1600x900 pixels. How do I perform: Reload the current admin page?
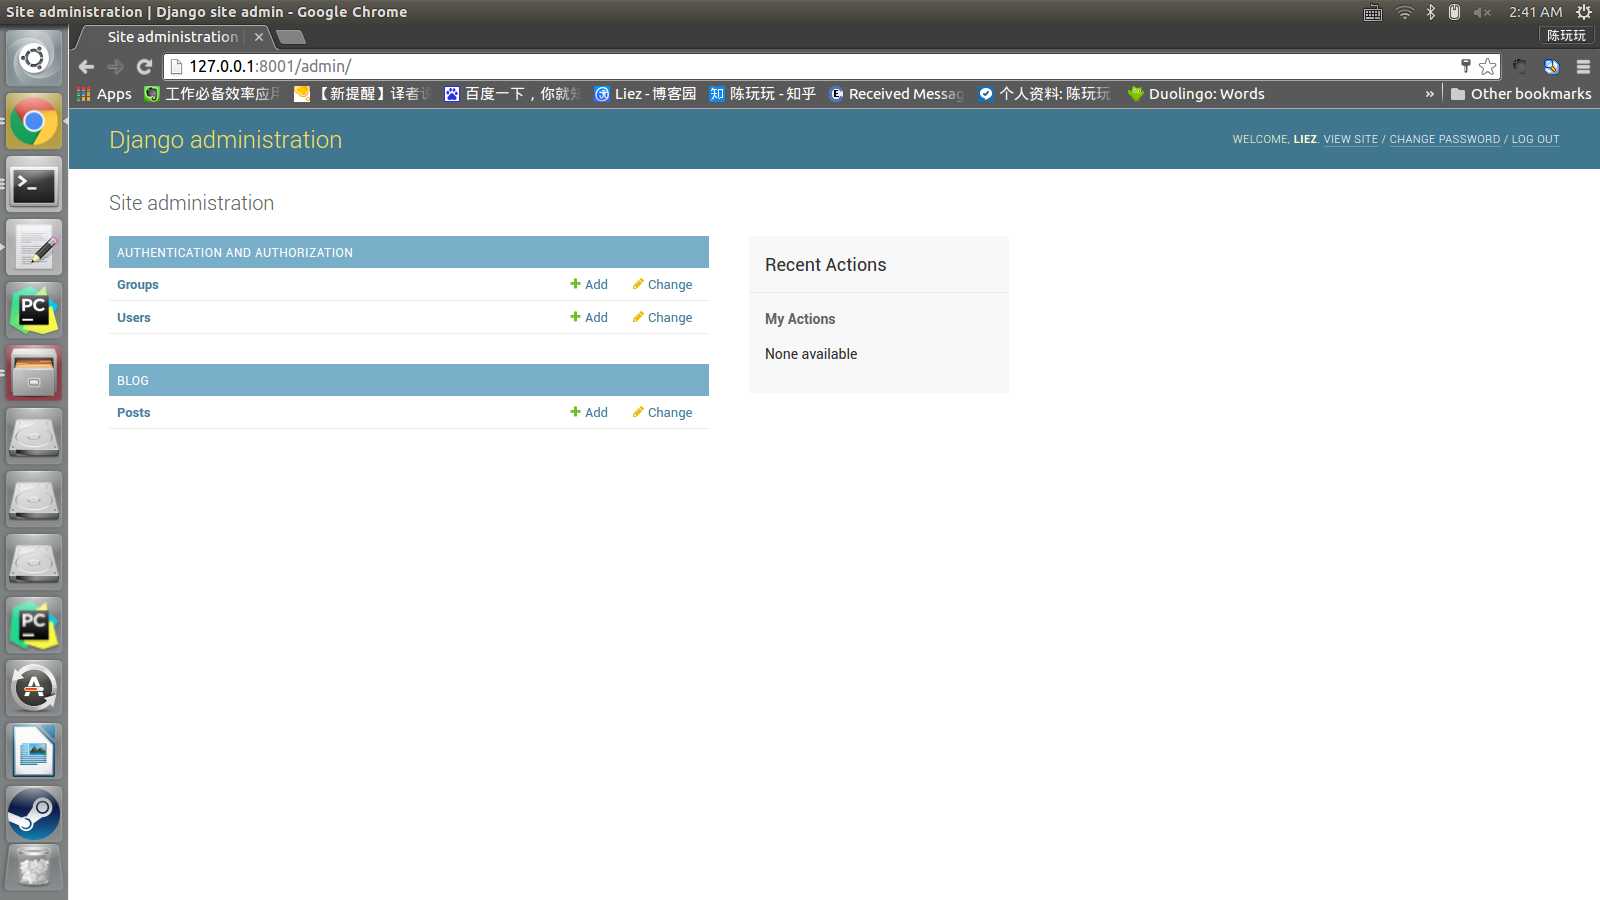click(144, 66)
